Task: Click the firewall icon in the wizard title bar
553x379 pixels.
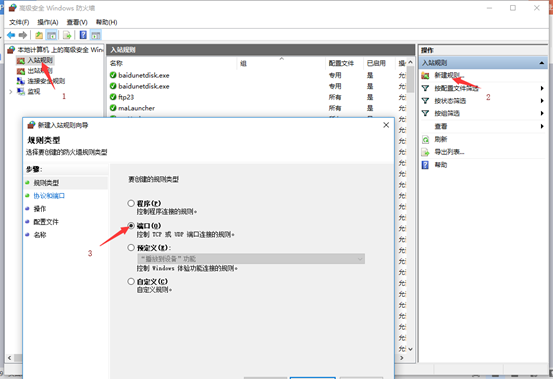Action: click(x=31, y=125)
